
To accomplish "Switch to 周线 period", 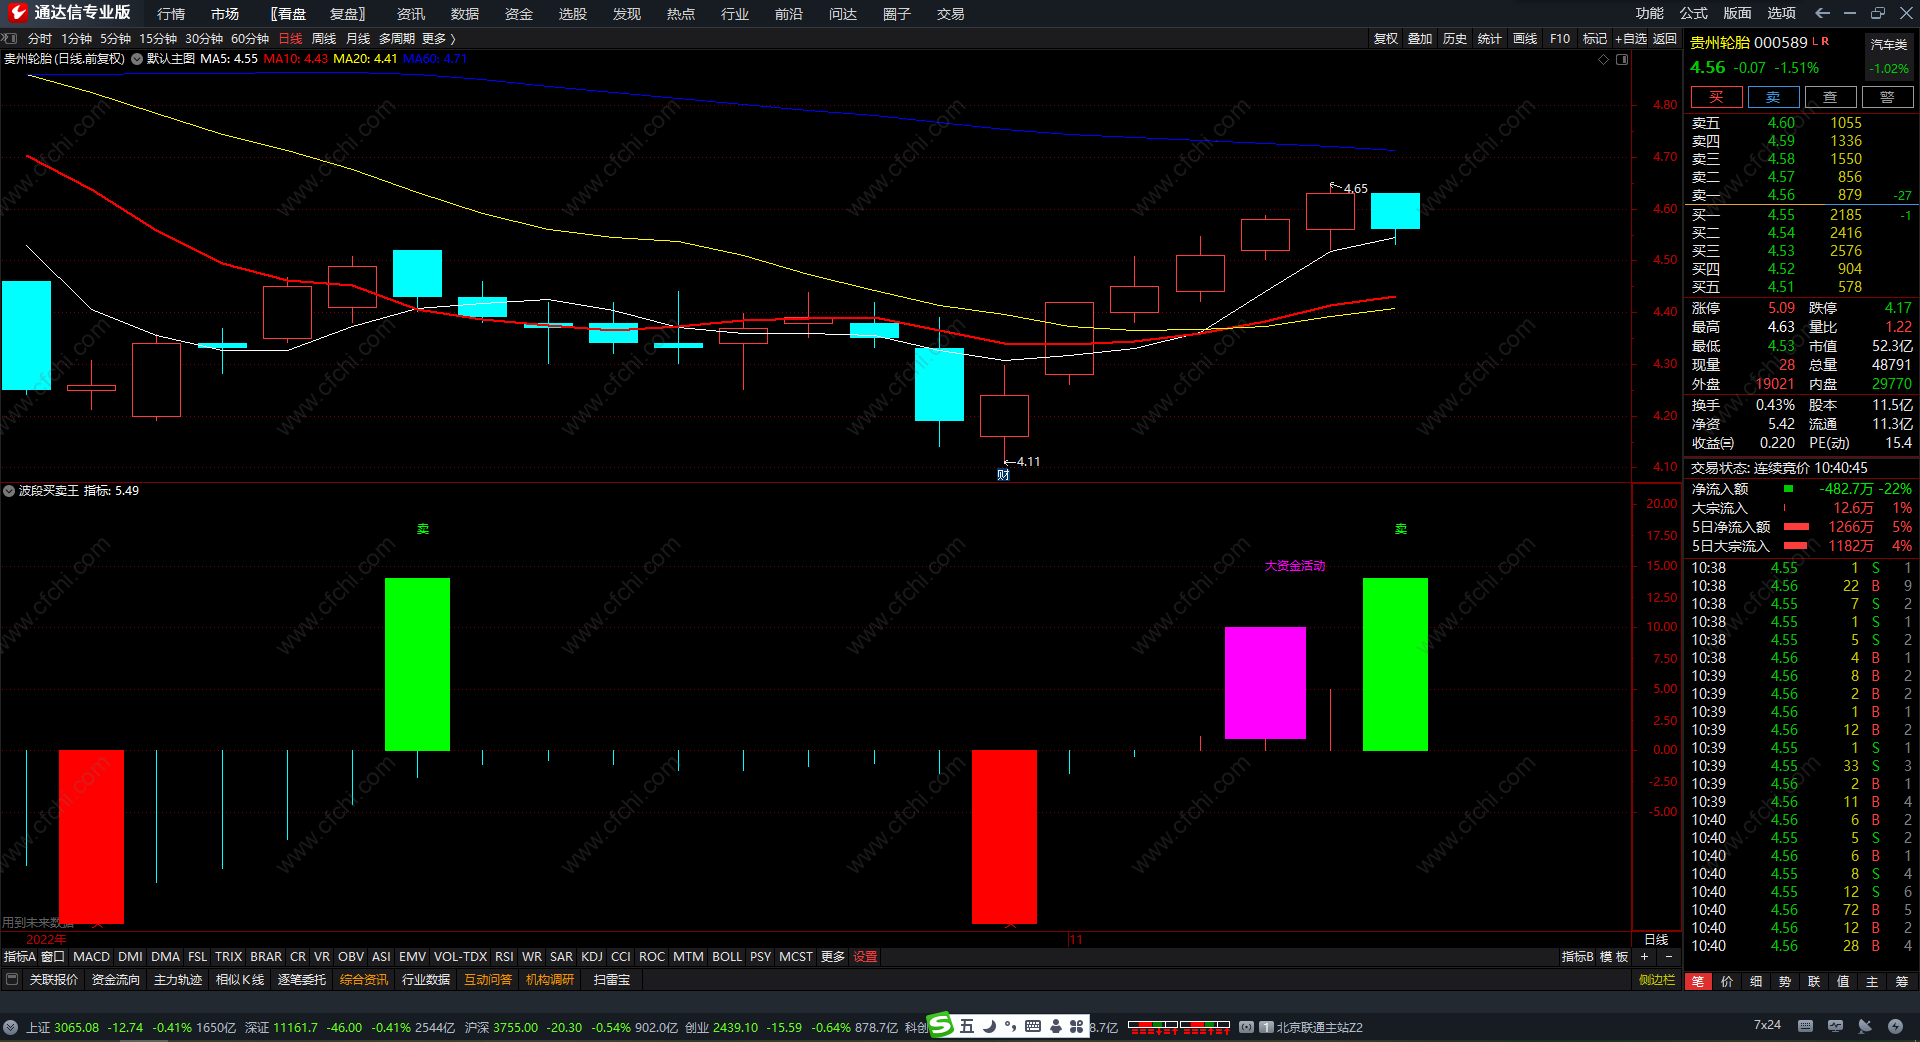I will point(324,39).
